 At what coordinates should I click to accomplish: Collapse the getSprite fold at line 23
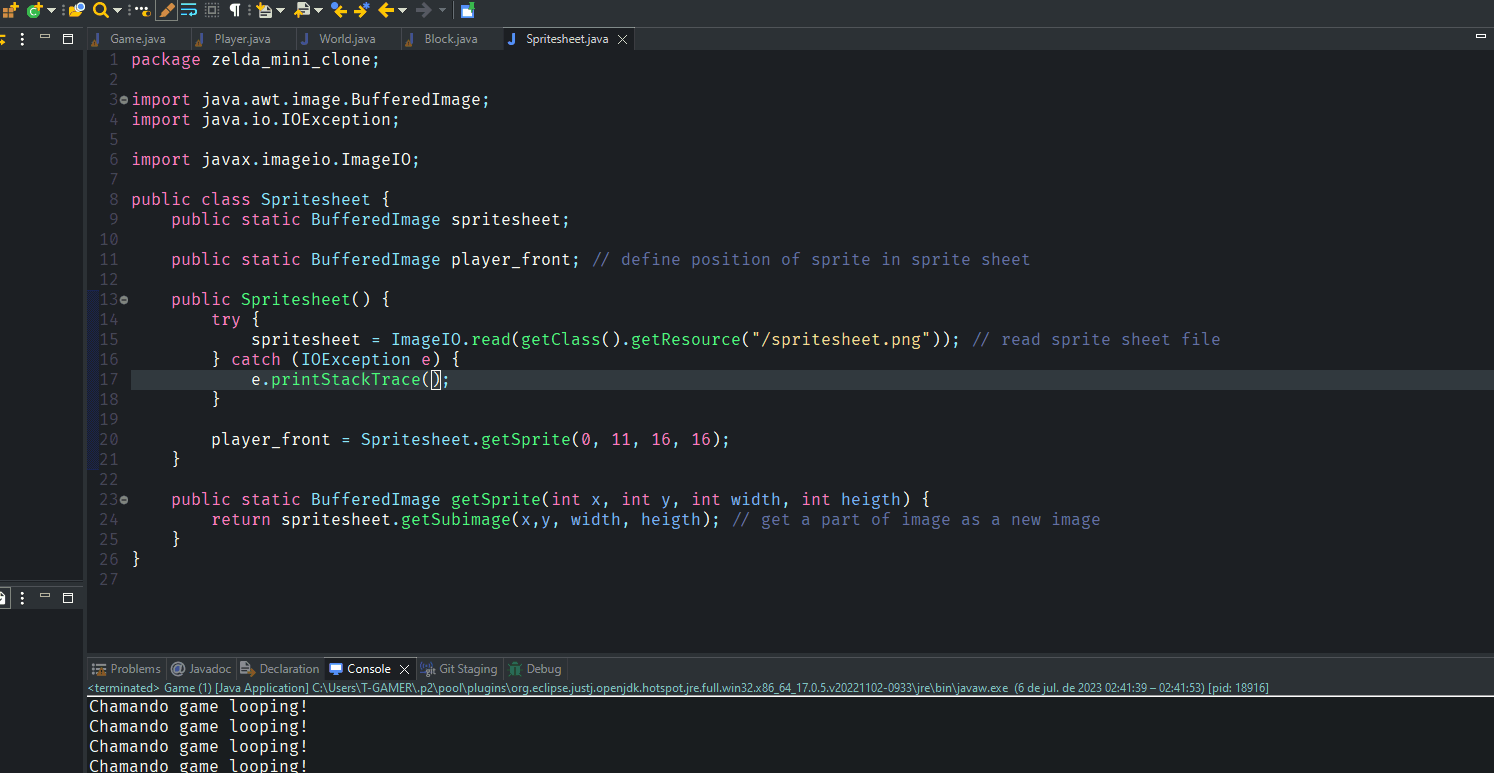124,500
